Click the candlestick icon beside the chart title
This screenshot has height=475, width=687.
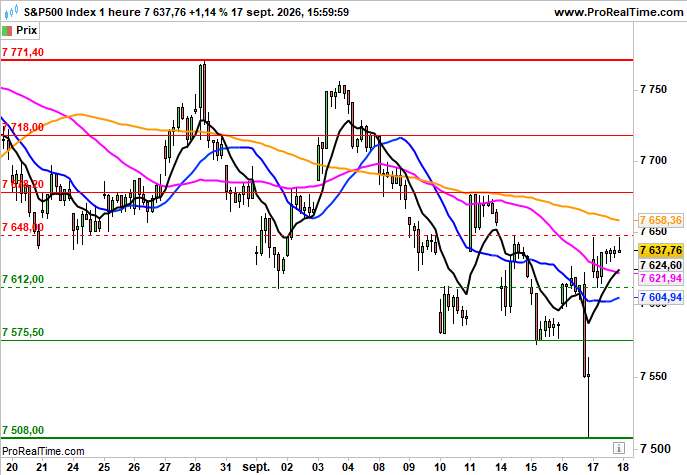point(11,12)
